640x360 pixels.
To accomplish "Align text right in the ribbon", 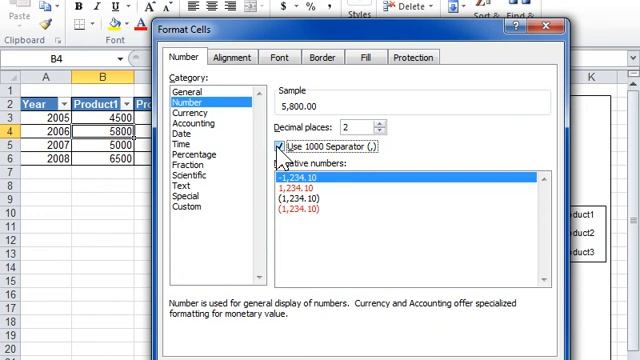I will (230, 6).
